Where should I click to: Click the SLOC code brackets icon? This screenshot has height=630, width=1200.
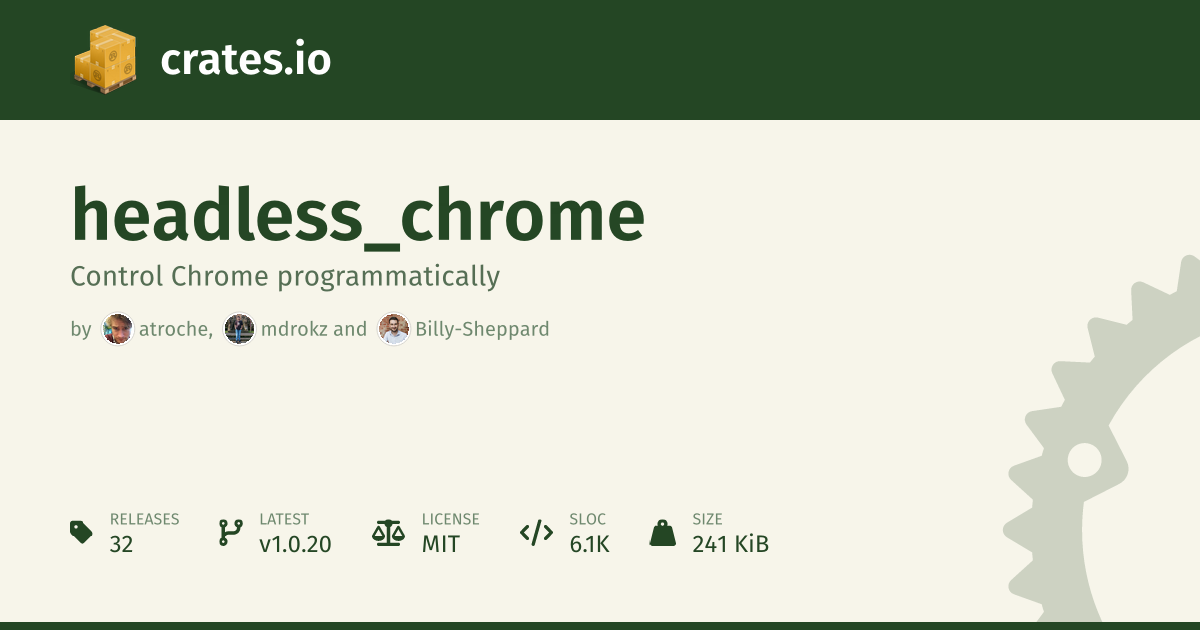536,532
